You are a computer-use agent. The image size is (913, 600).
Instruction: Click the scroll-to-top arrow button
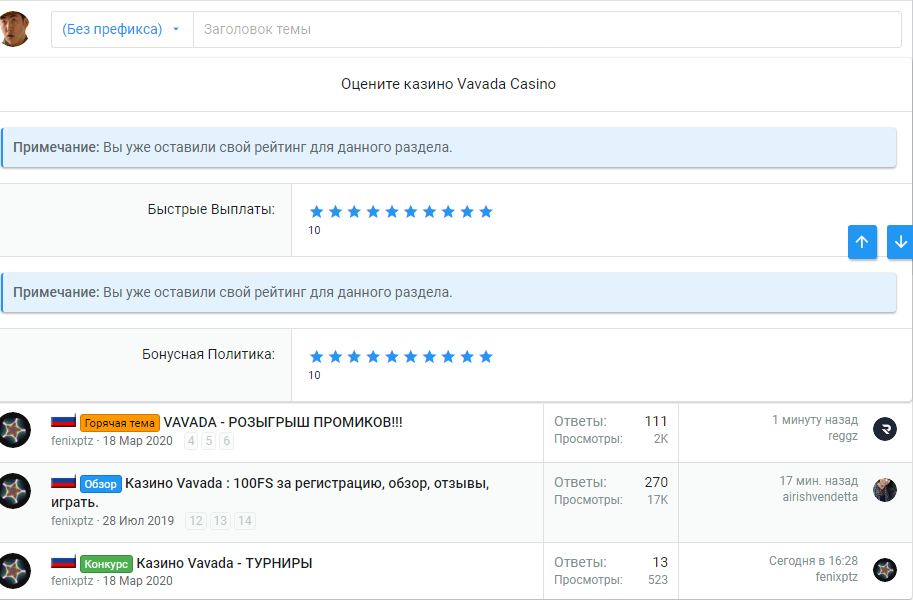click(862, 242)
